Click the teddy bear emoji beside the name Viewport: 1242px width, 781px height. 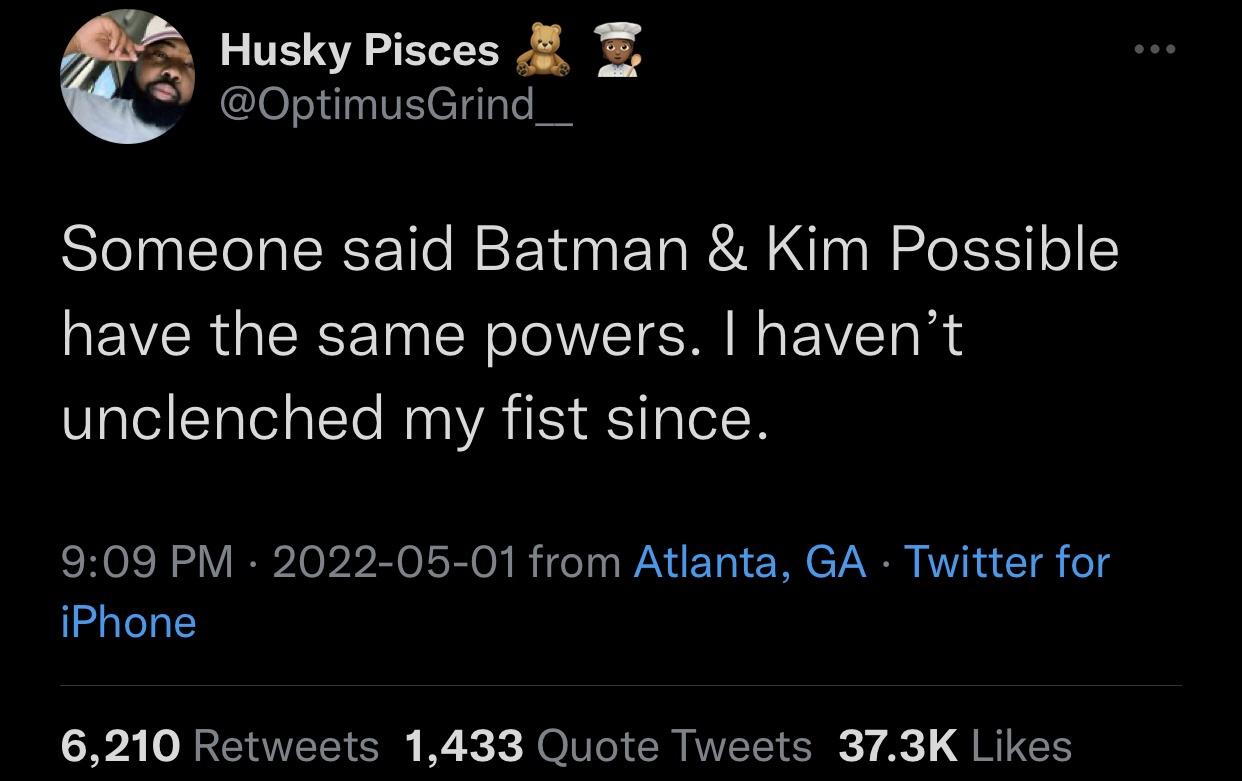[541, 50]
